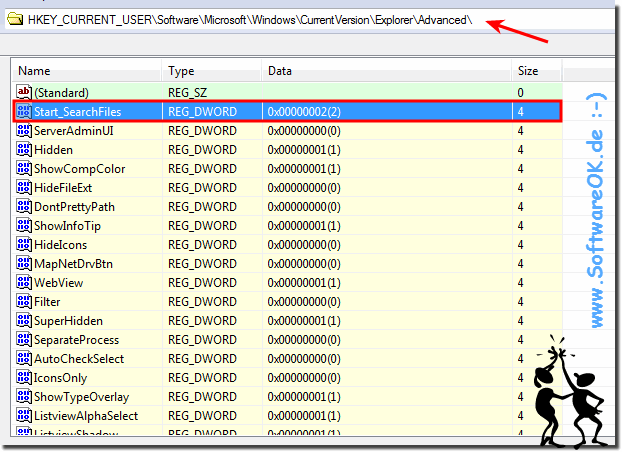622x452 pixels.
Task: Select the HideFileExt entry name
Action: (x=63, y=188)
